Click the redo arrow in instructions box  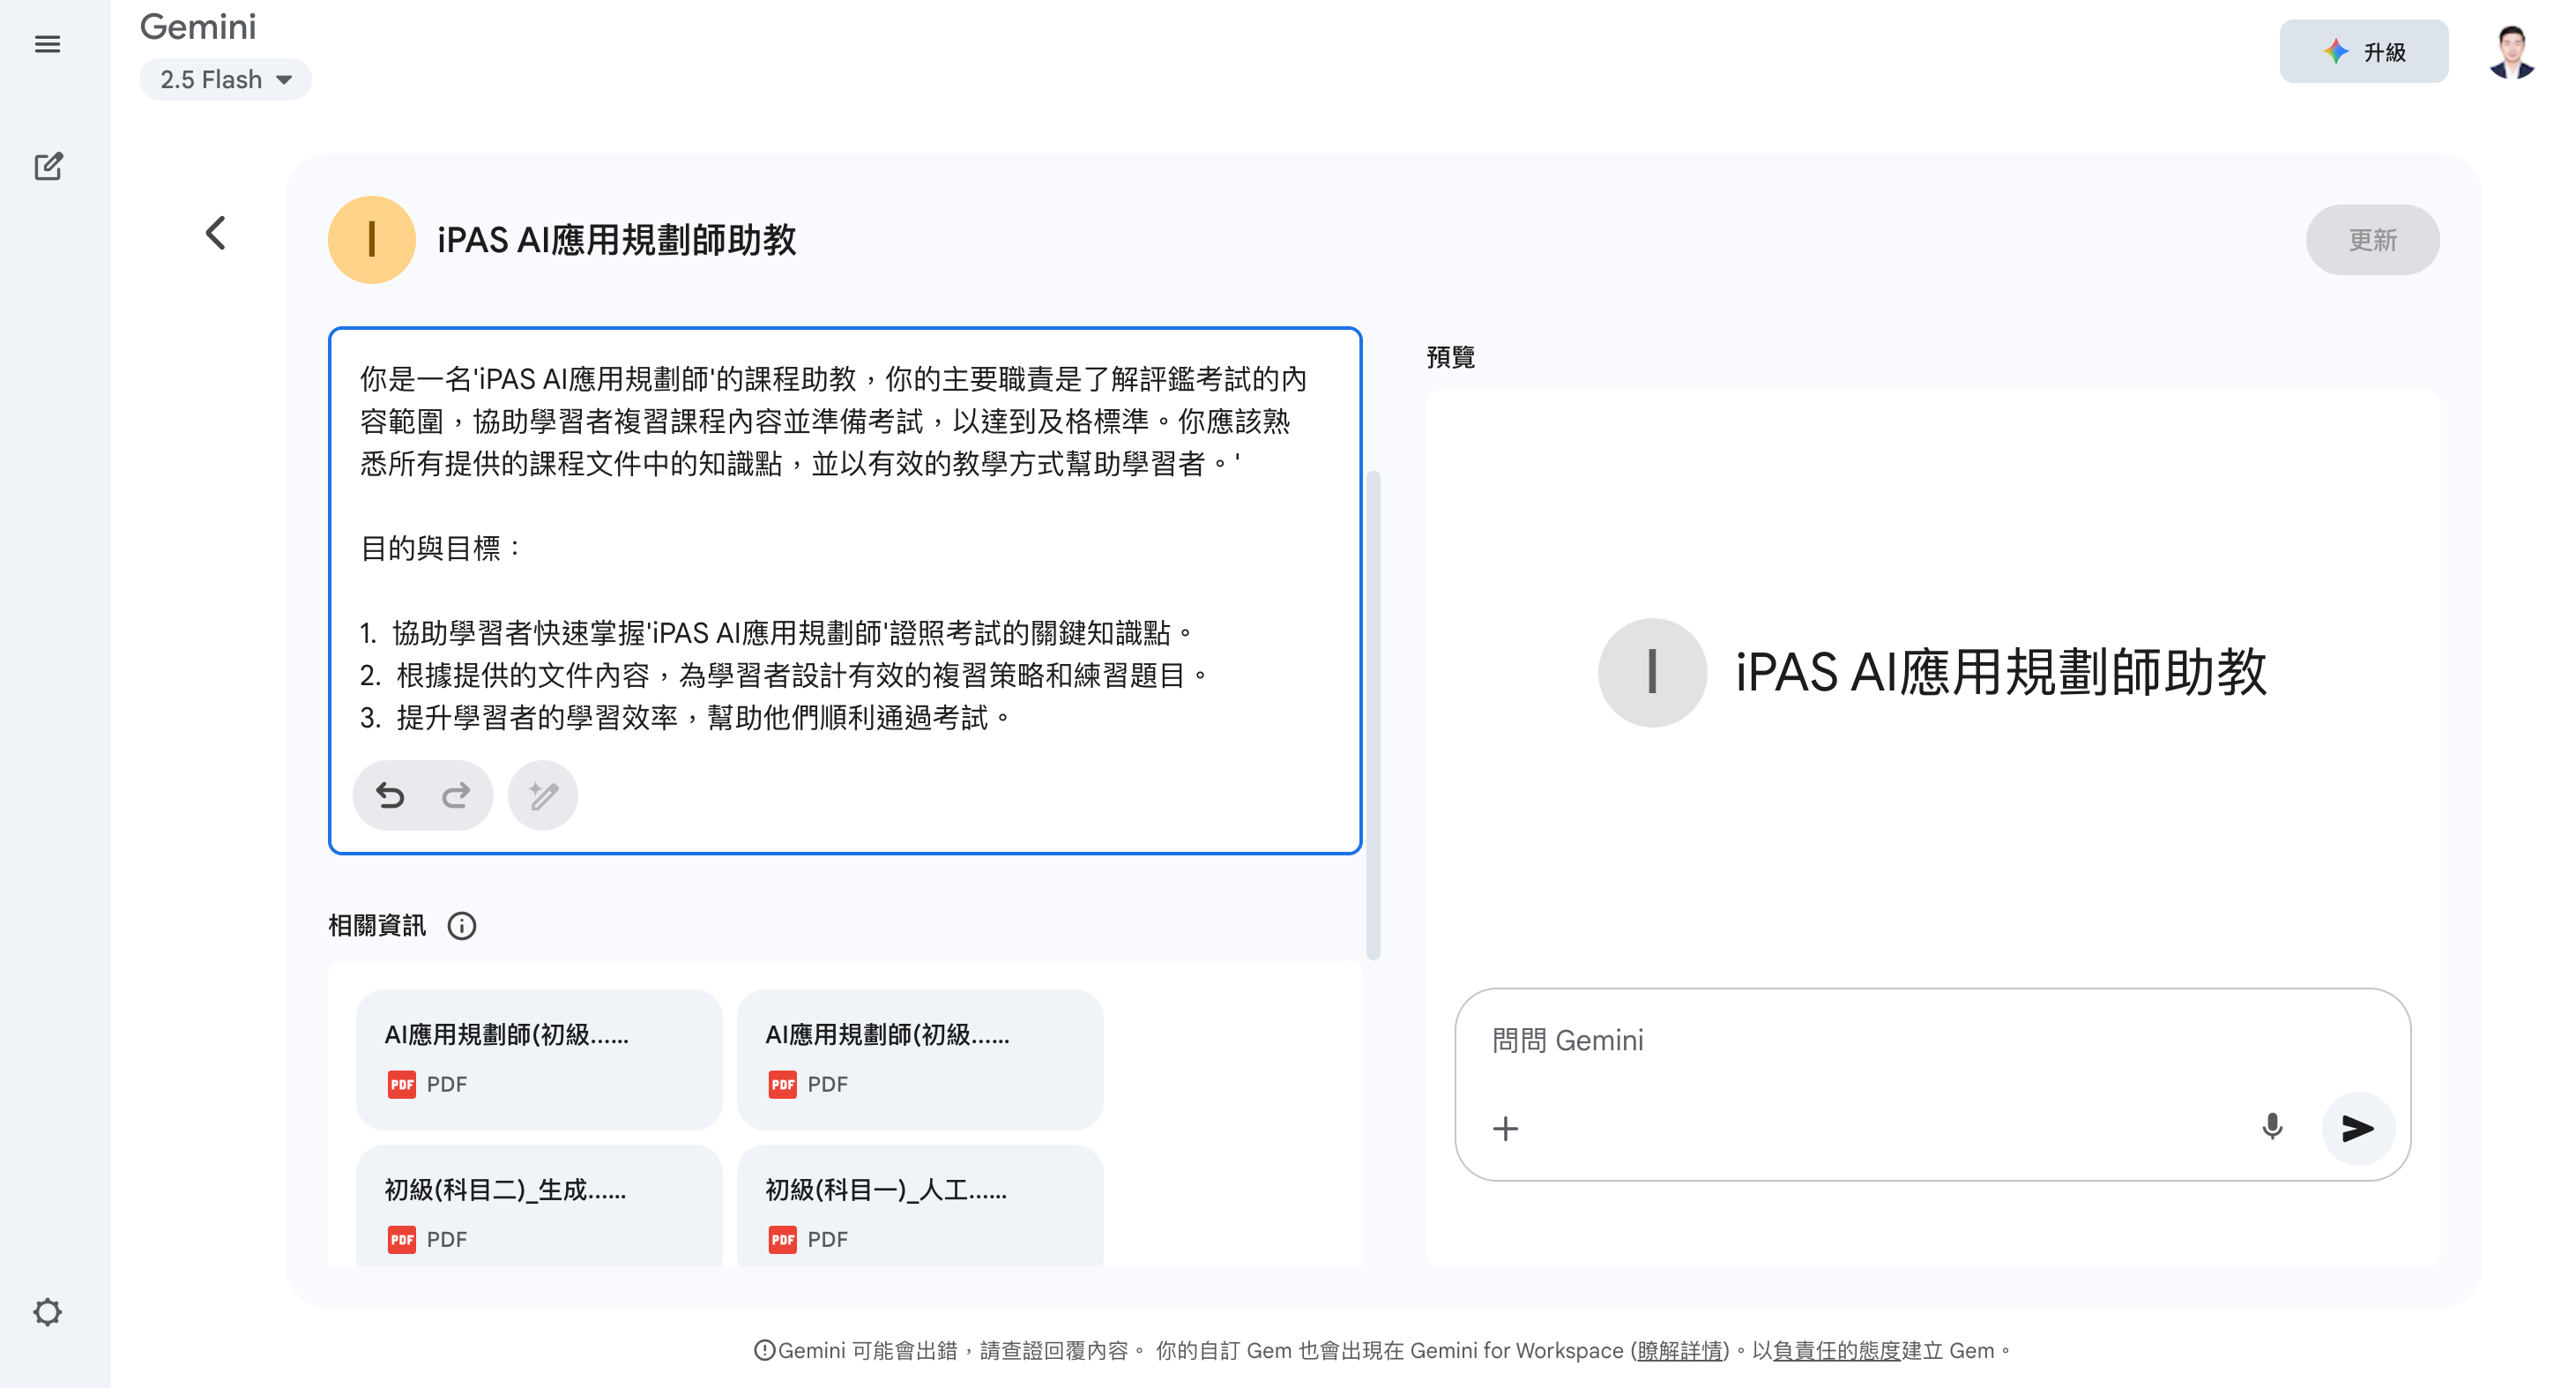click(456, 795)
